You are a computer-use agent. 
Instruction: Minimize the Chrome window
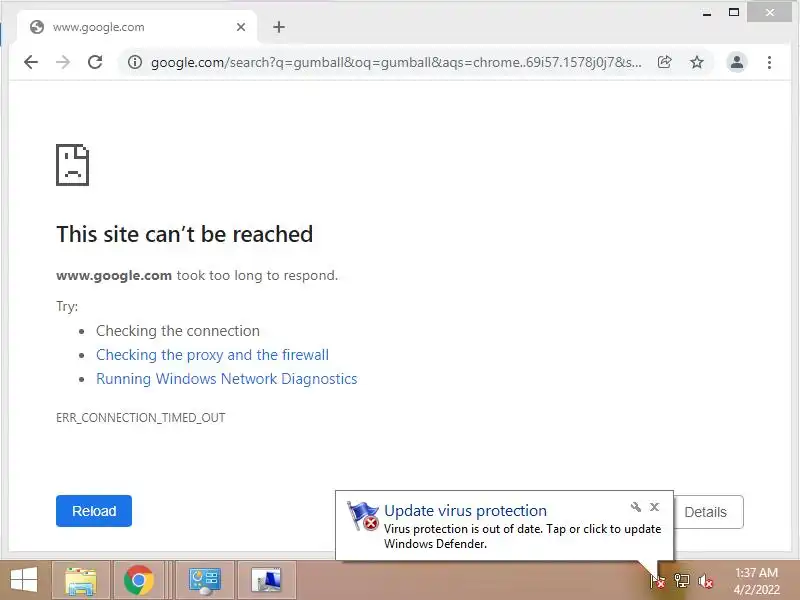(707, 13)
